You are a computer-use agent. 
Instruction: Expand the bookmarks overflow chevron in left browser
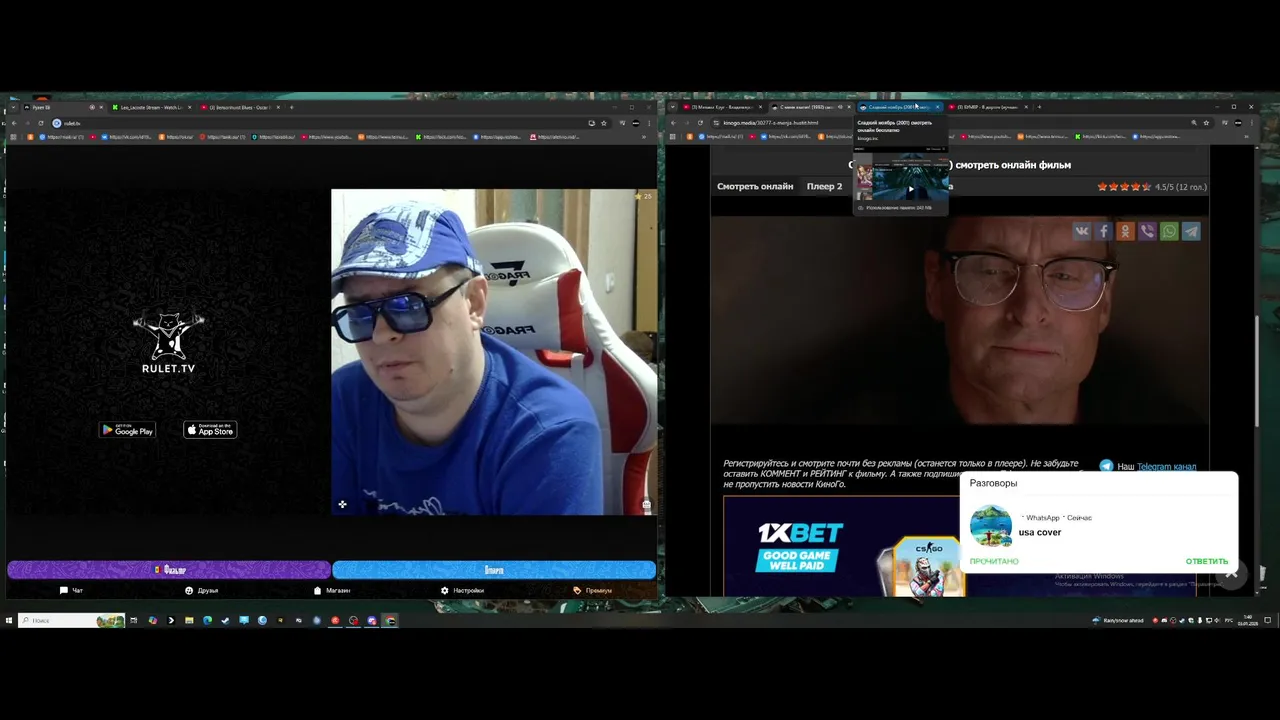coord(644,137)
